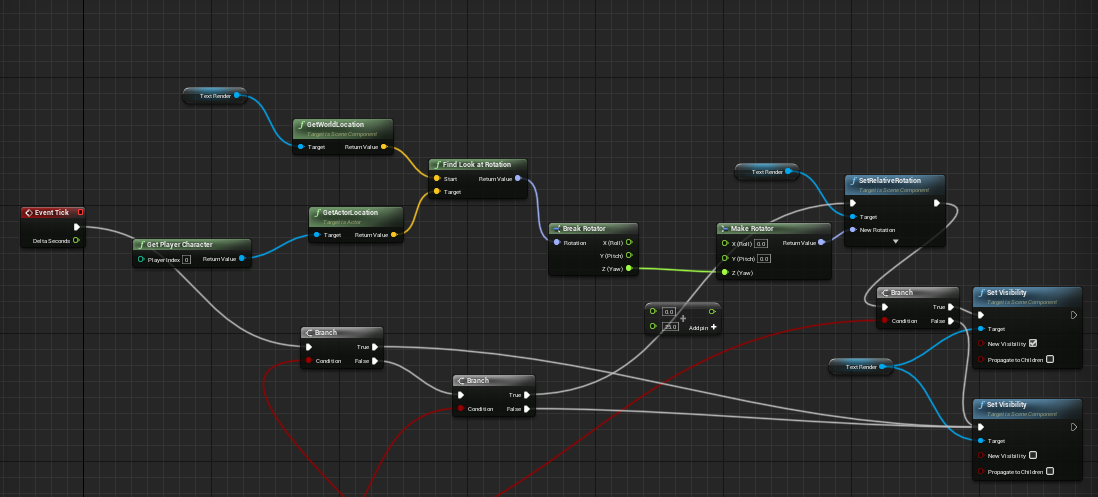Click the Player Index value field

(186, 259)
